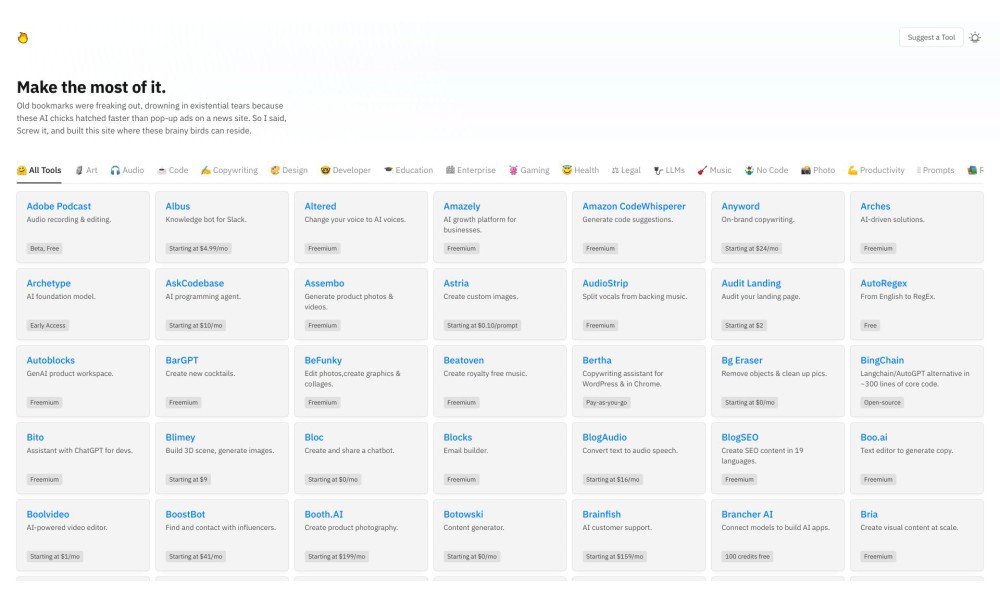Click the 'Pay-as-you-go' tag on Bertha
The height and width of the screenshot is (600, 1000).
tap(607, 403)
